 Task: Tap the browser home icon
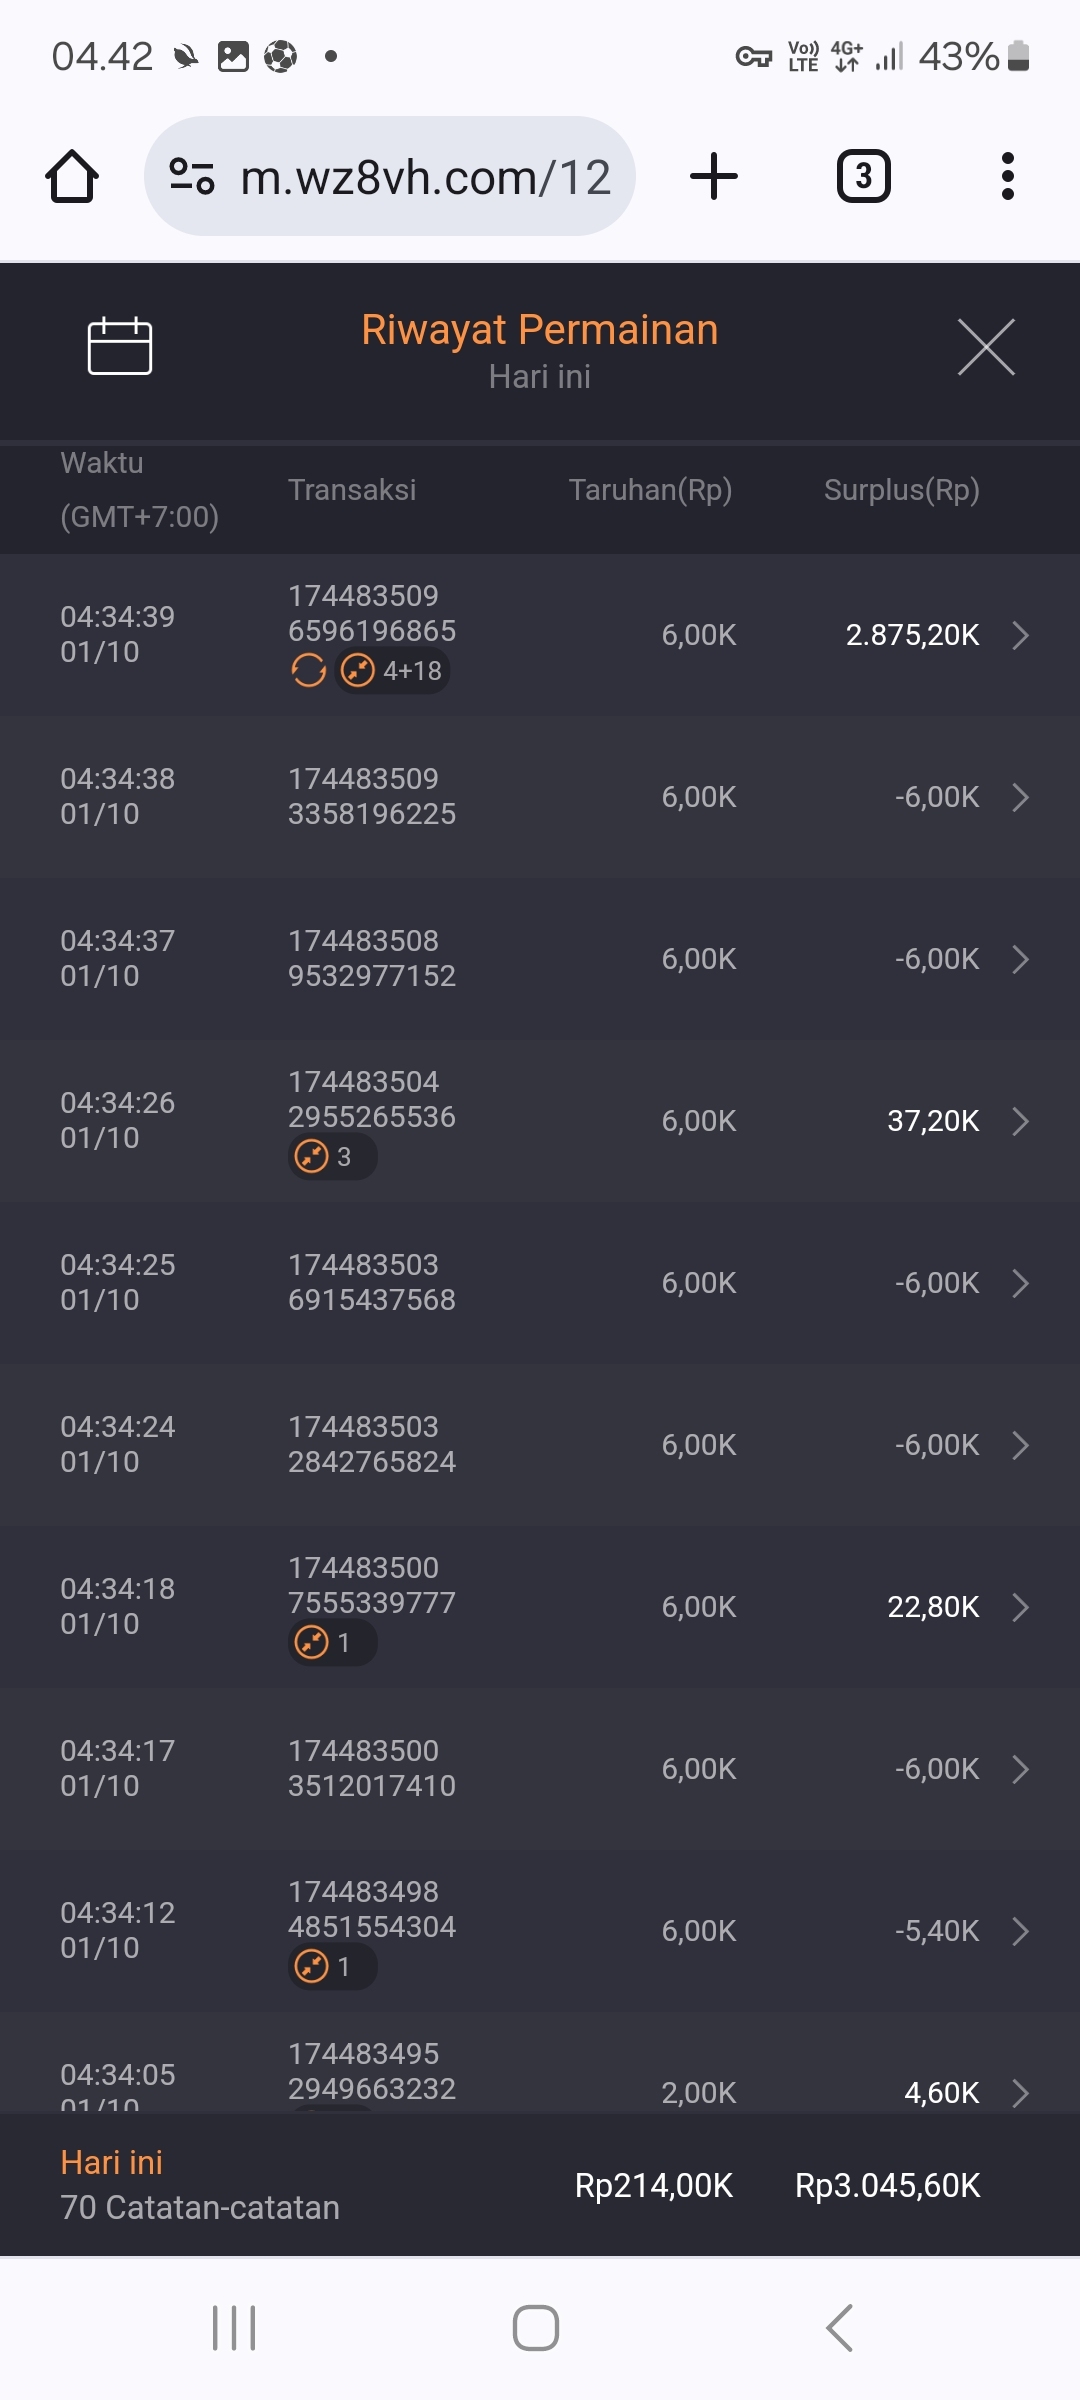tap(72, 177)
